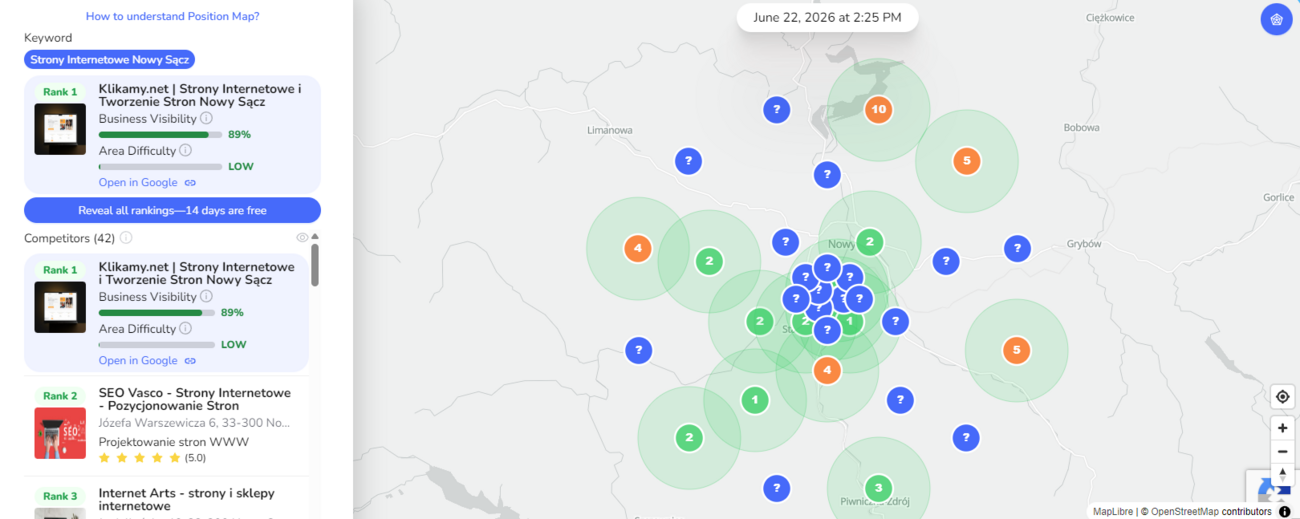Click Projektowanie stron WWW category text
The image size is (1300, 519).
click(174, 442)
